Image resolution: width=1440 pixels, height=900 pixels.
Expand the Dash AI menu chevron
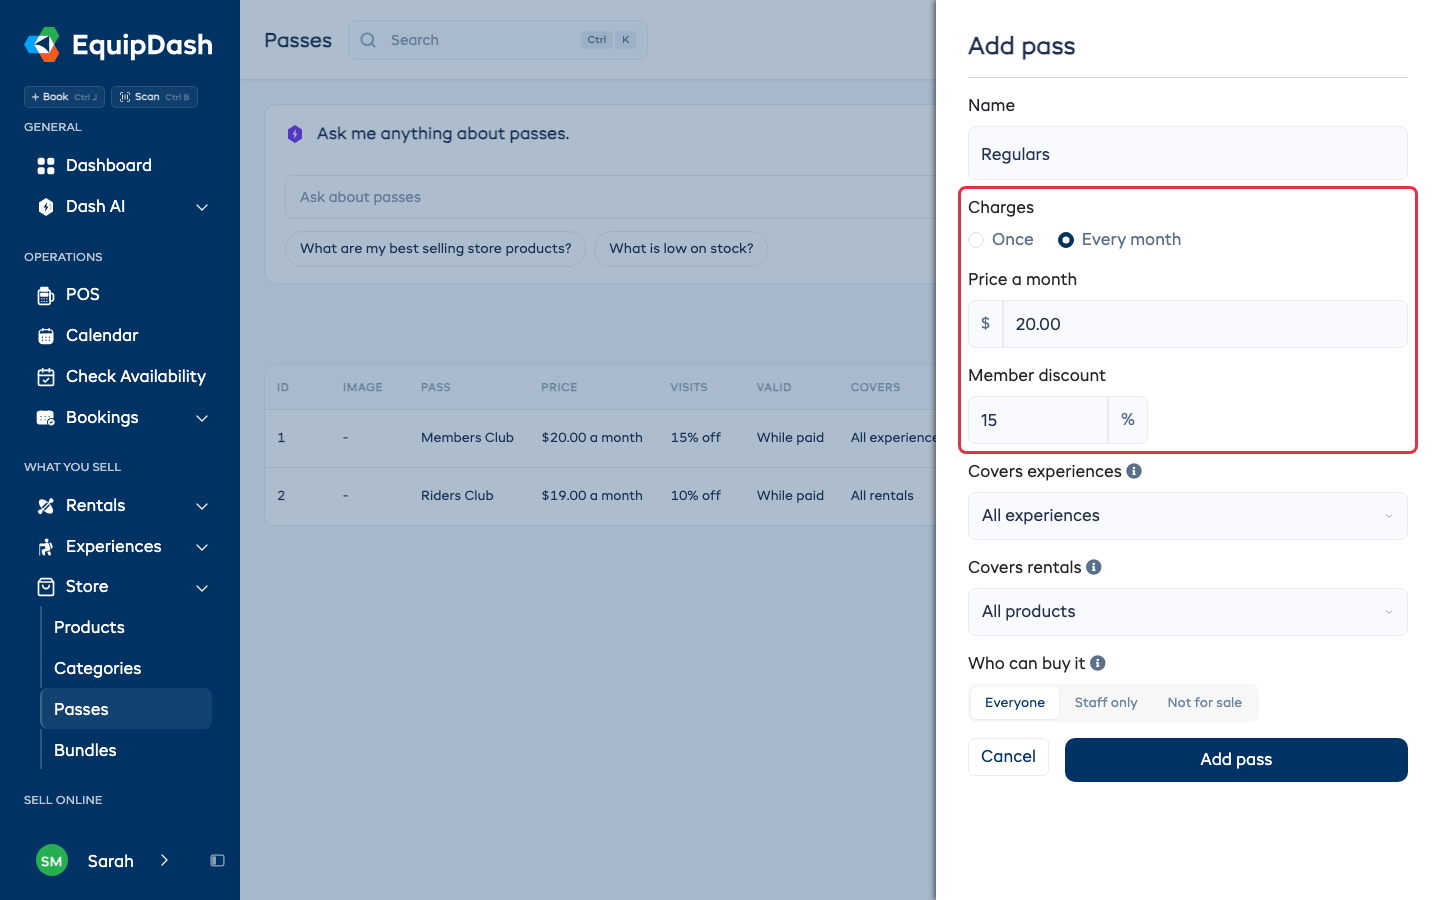pos(202,207)
